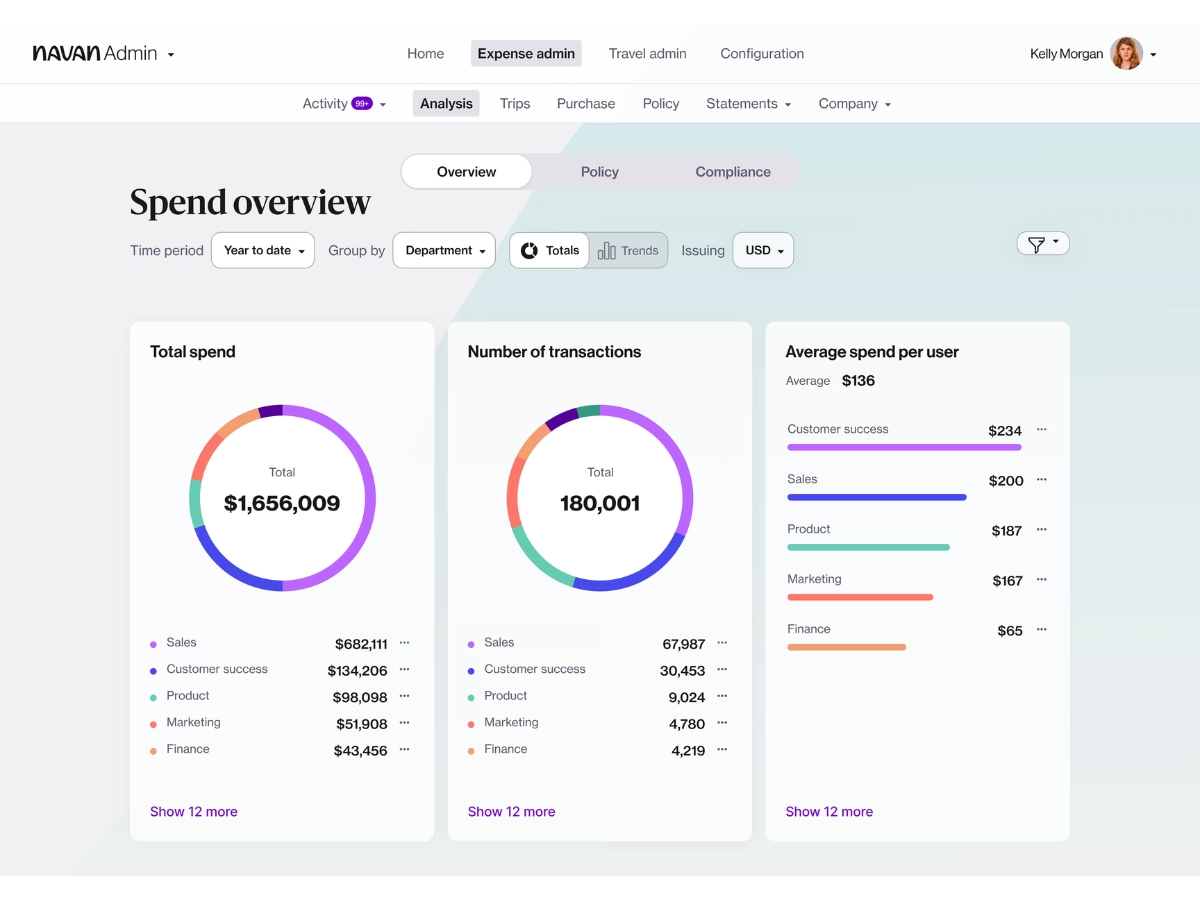The width and height of the screenshot is (1200, 900).
Task: Show 12 more in Total spend card
Action: tap(194, 812)
